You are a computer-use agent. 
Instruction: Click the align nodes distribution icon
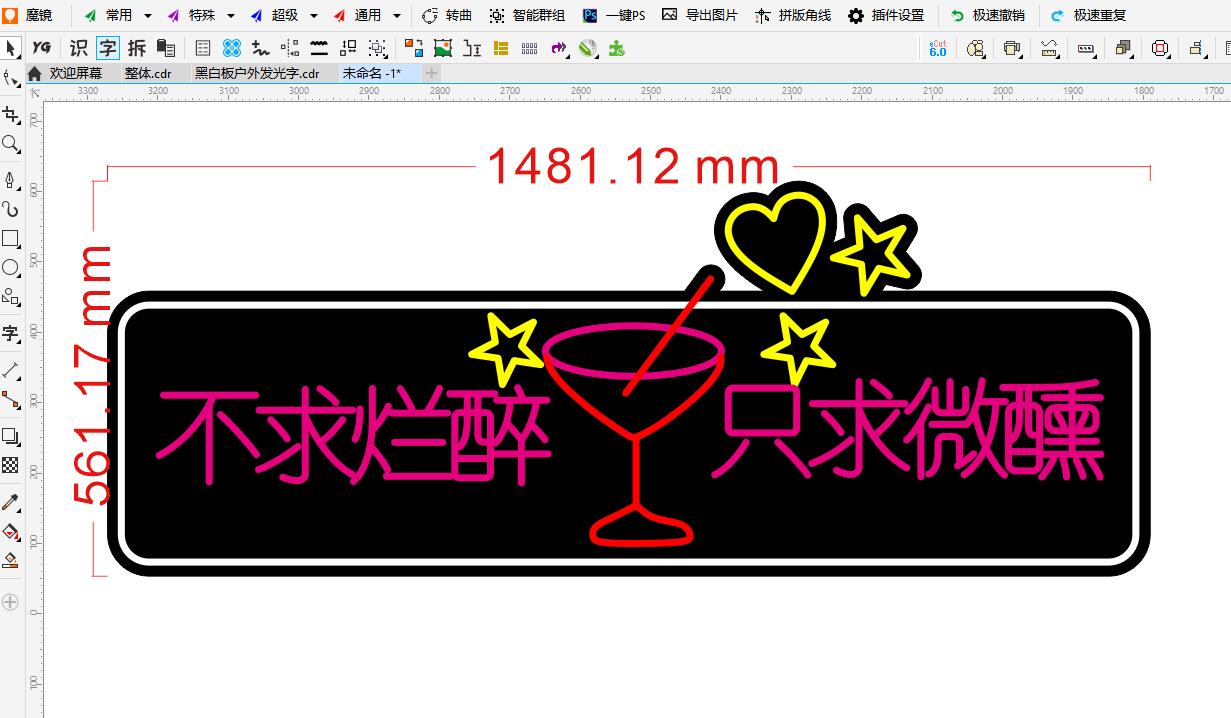(x=290, y=47)
